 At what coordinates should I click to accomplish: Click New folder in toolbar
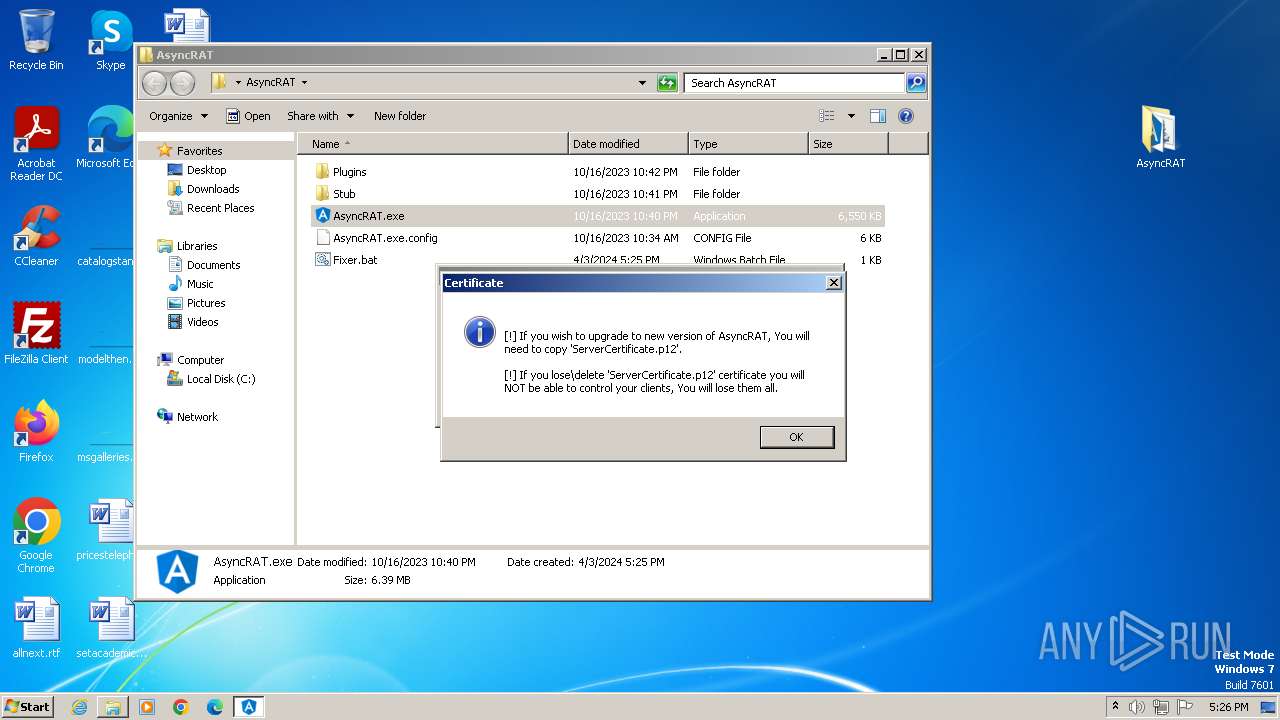tap(400, 116)
